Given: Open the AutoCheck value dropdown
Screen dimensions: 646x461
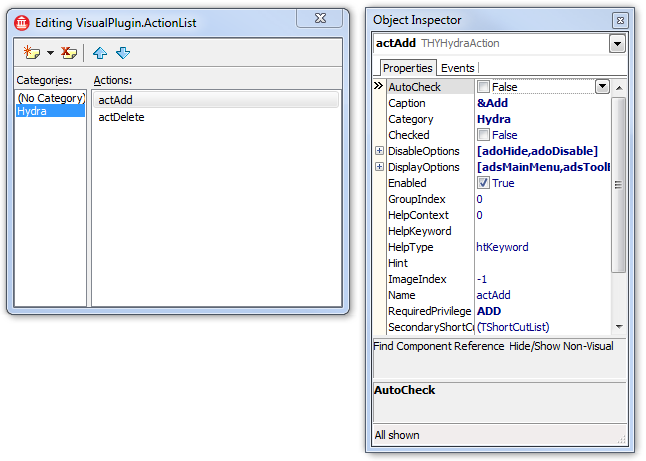Looking at the screenshot, I should (x=602, y=87).
